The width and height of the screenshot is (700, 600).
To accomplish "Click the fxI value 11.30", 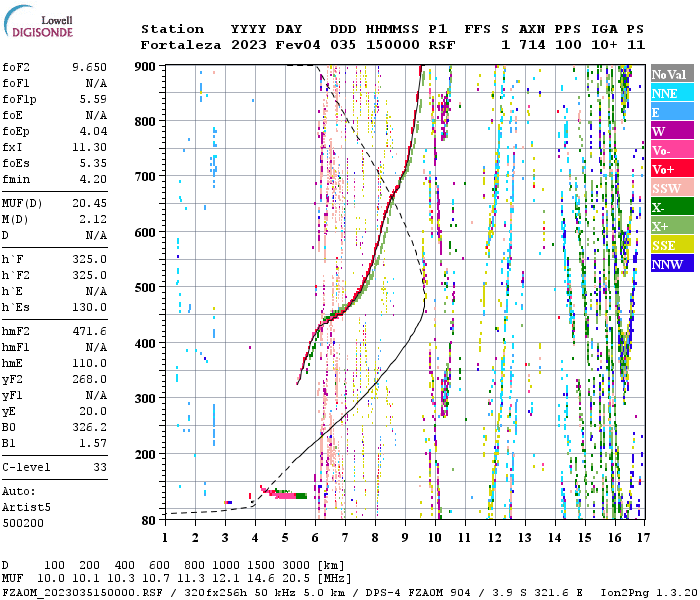I will point(89,147).
